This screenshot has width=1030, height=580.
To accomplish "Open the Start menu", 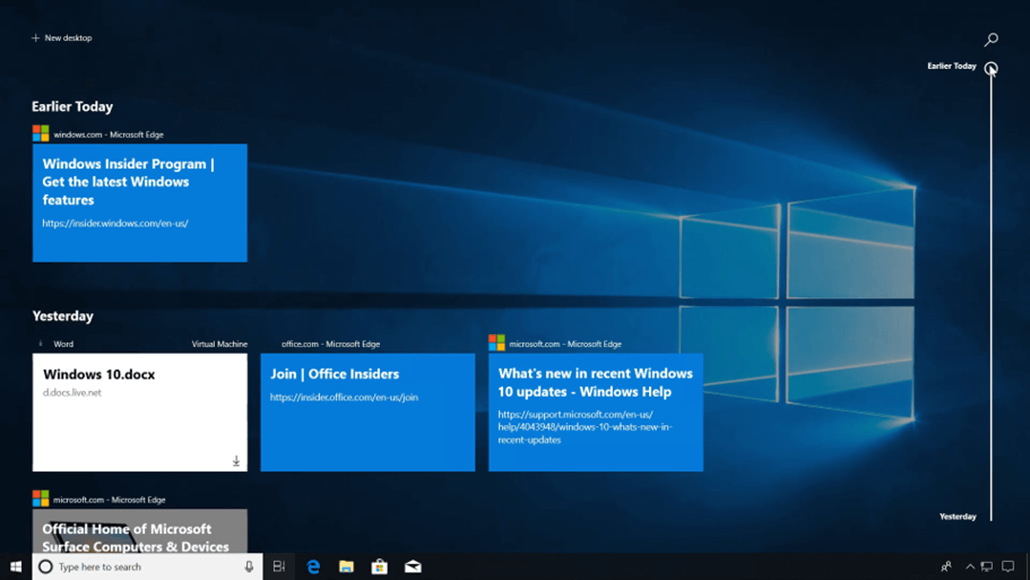I will pyautogui.click(x=15, y=567).
